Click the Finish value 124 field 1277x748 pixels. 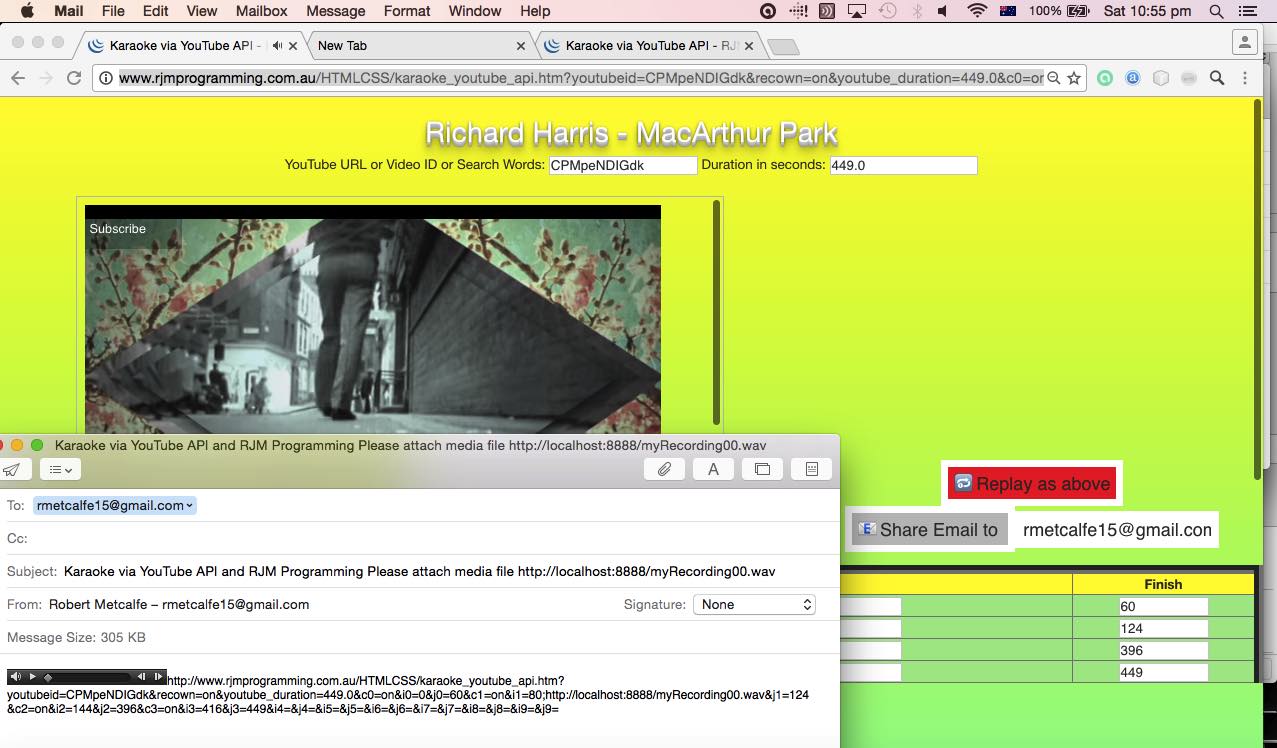click(x=1163, y=628)
